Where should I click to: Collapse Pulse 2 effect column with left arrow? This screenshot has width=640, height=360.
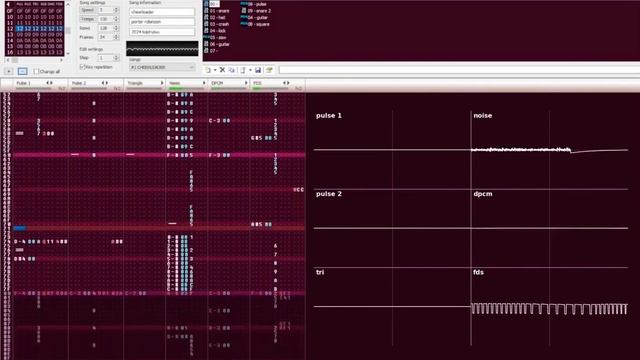click(x=103, y=83)
